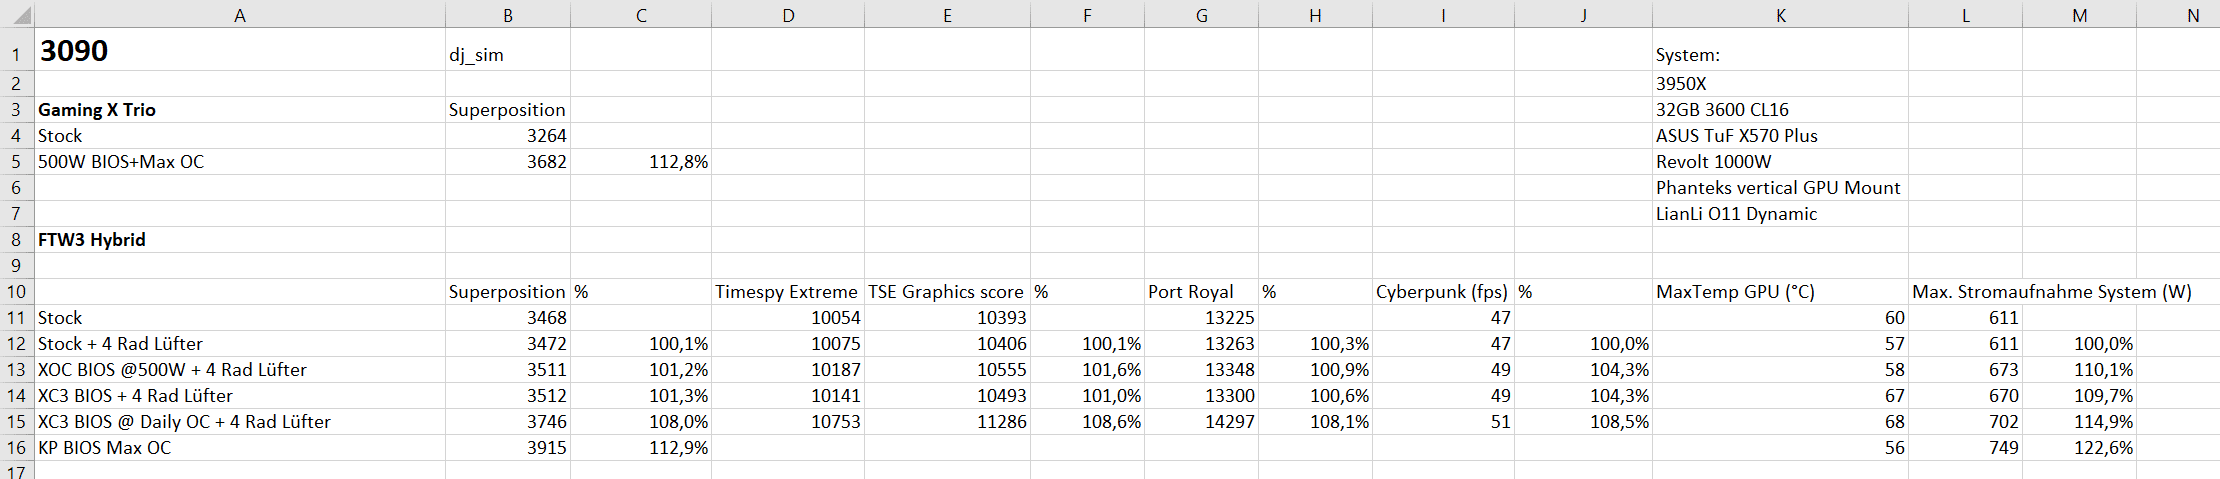The height and width of the screenshot is (479, 2220).
Task: Click the 'Port Royal' heading cell
Action: (1201, 292)
